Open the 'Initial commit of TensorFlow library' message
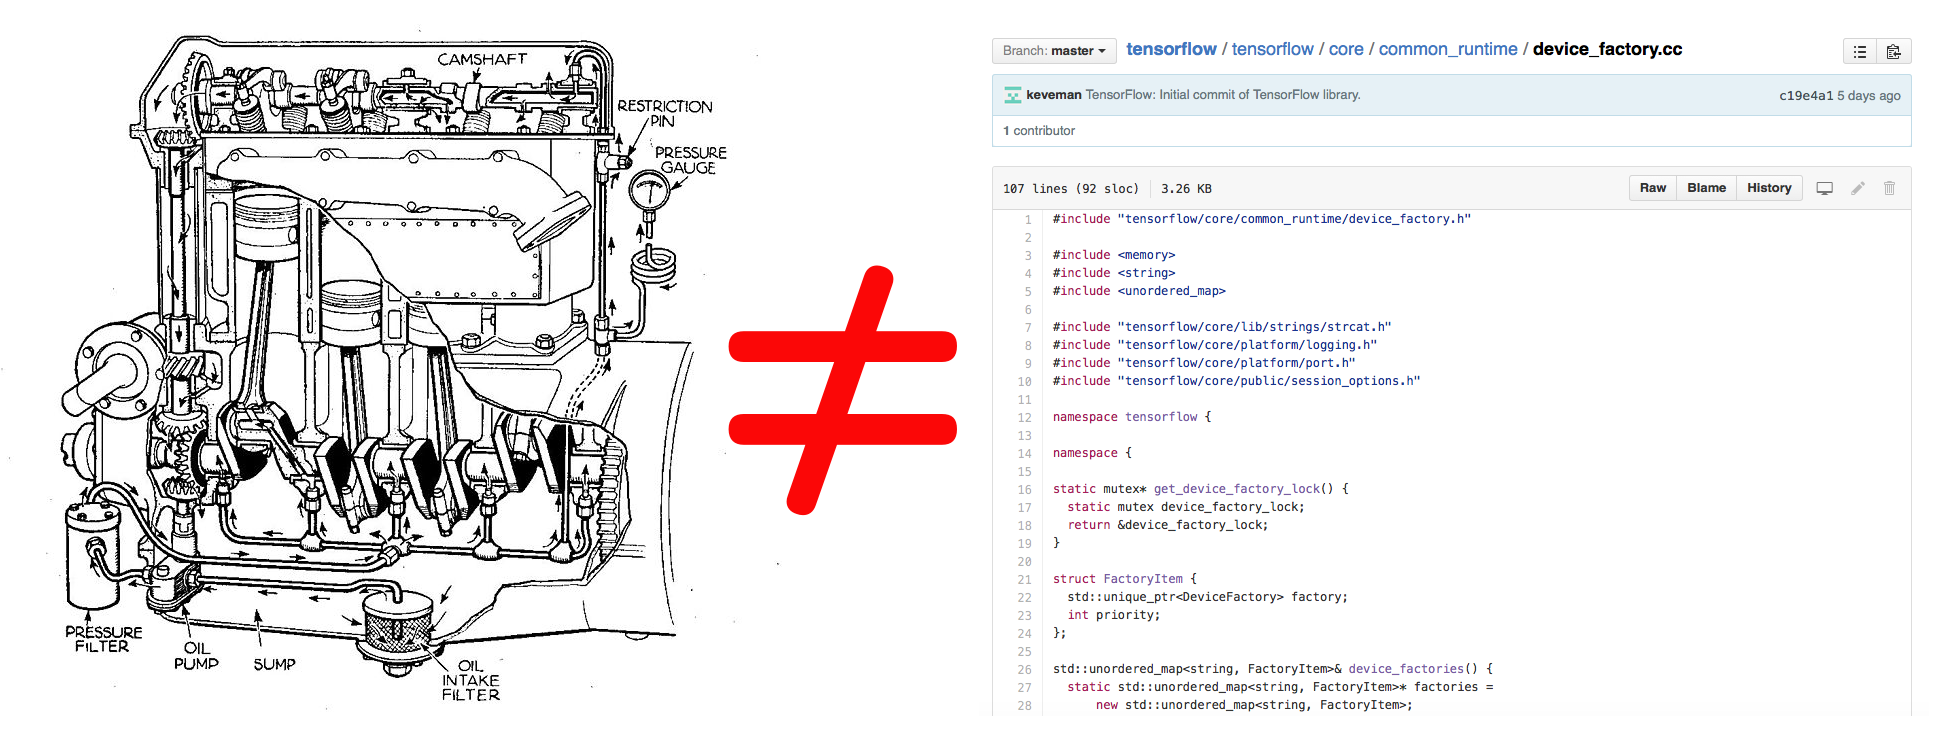This screenshot has height=744, width=1948. coord(1223,95)
